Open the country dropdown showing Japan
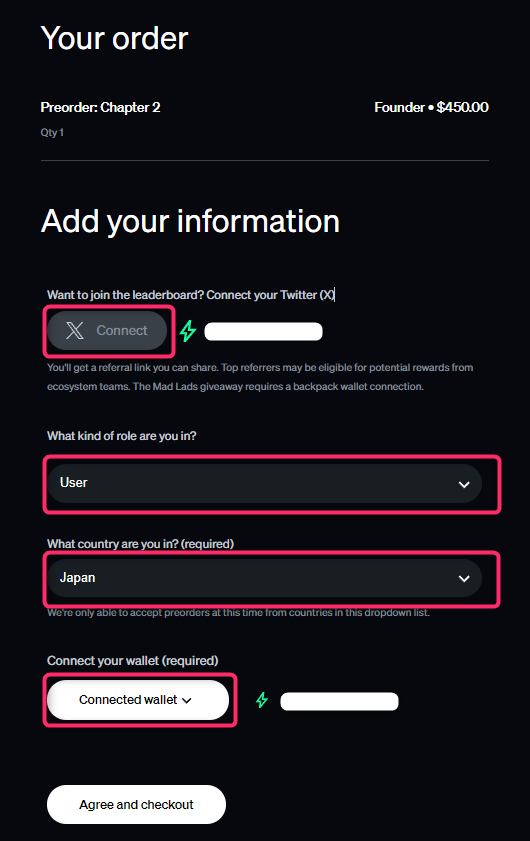530x841 pixels. tap(264, 578)
